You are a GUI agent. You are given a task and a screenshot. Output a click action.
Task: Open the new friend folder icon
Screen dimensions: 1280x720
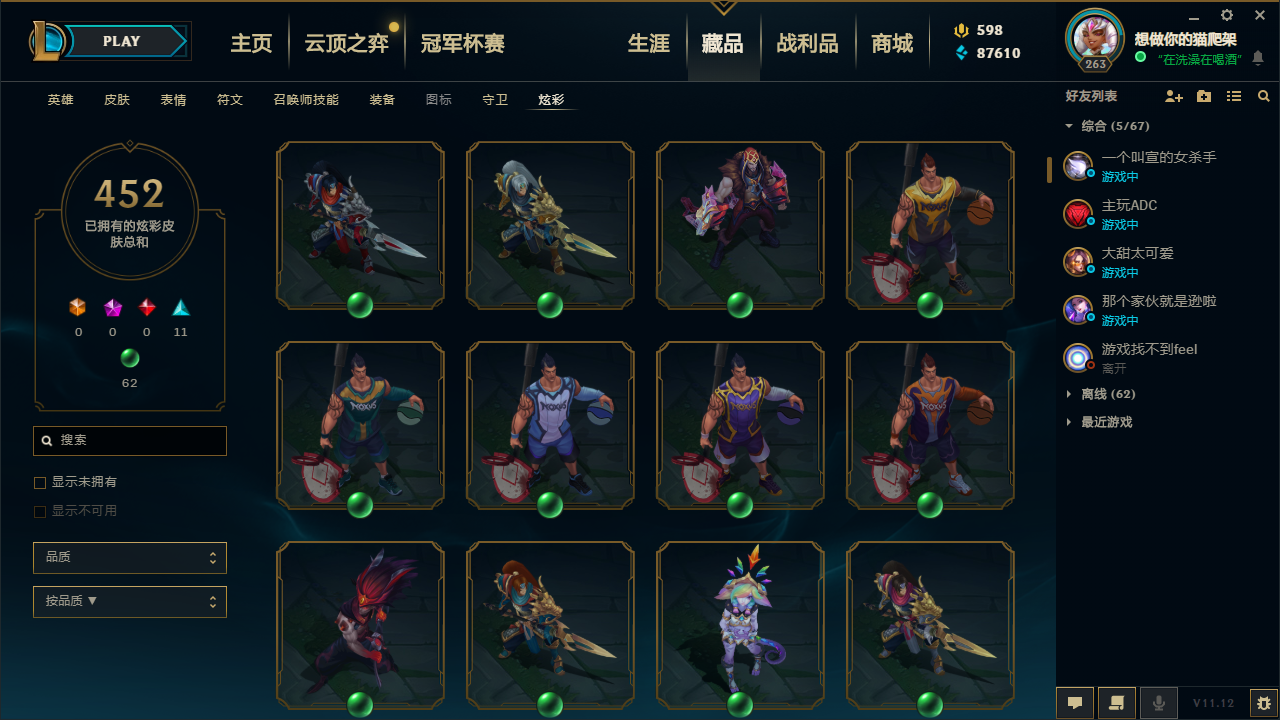pos(1204,97)
